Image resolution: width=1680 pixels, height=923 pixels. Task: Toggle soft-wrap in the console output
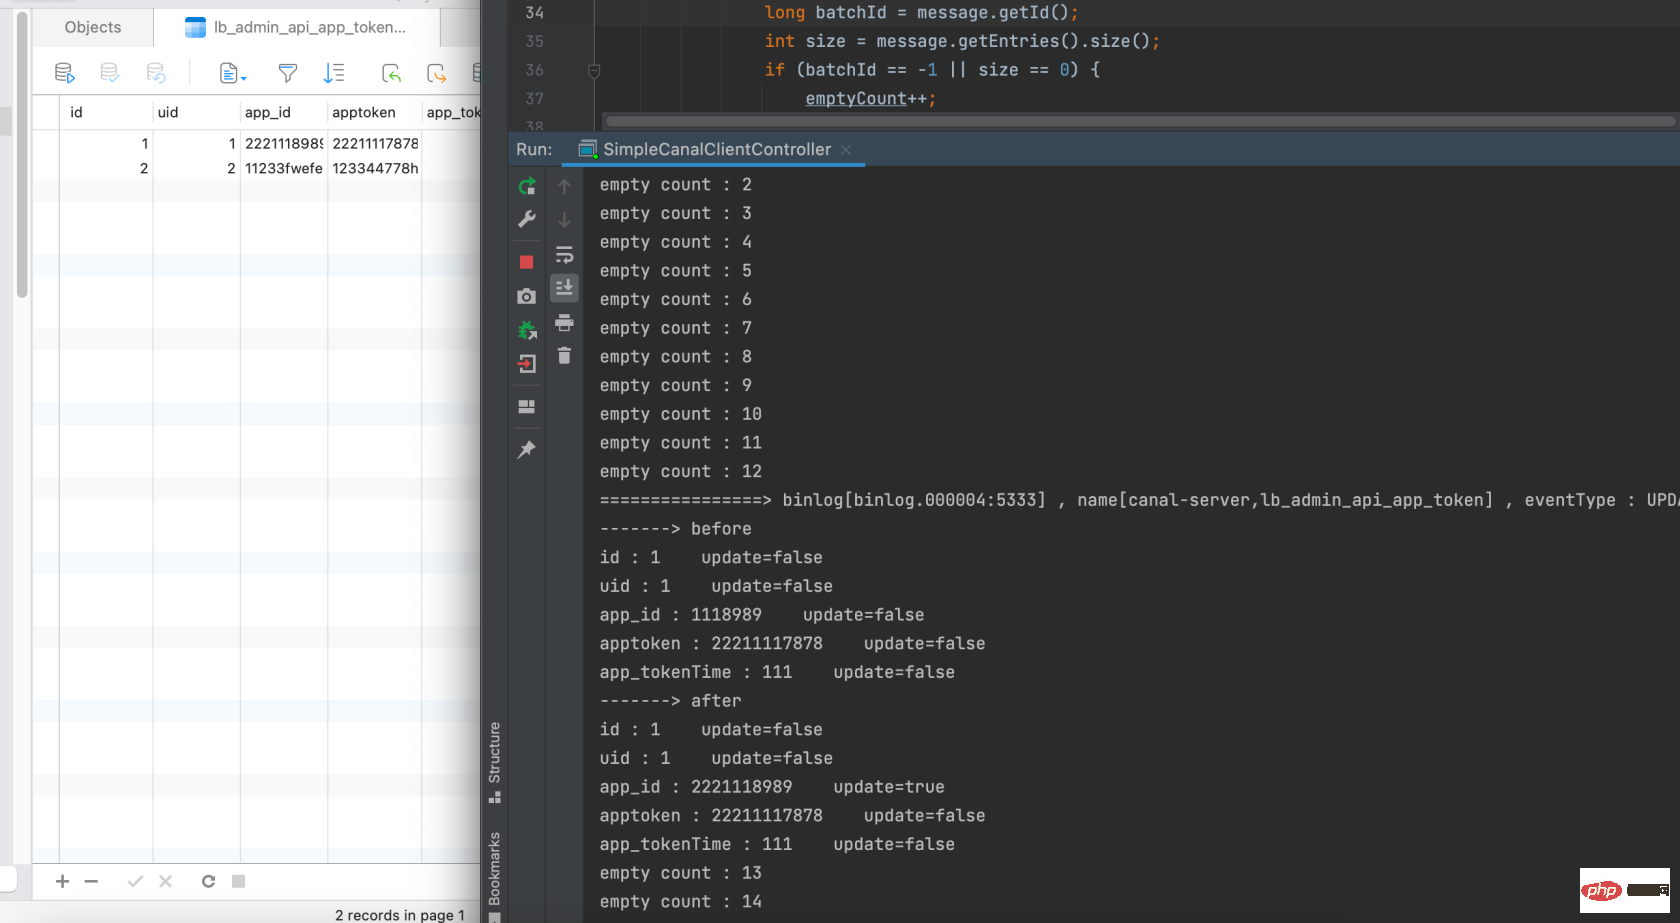click(x=564, y=254)
